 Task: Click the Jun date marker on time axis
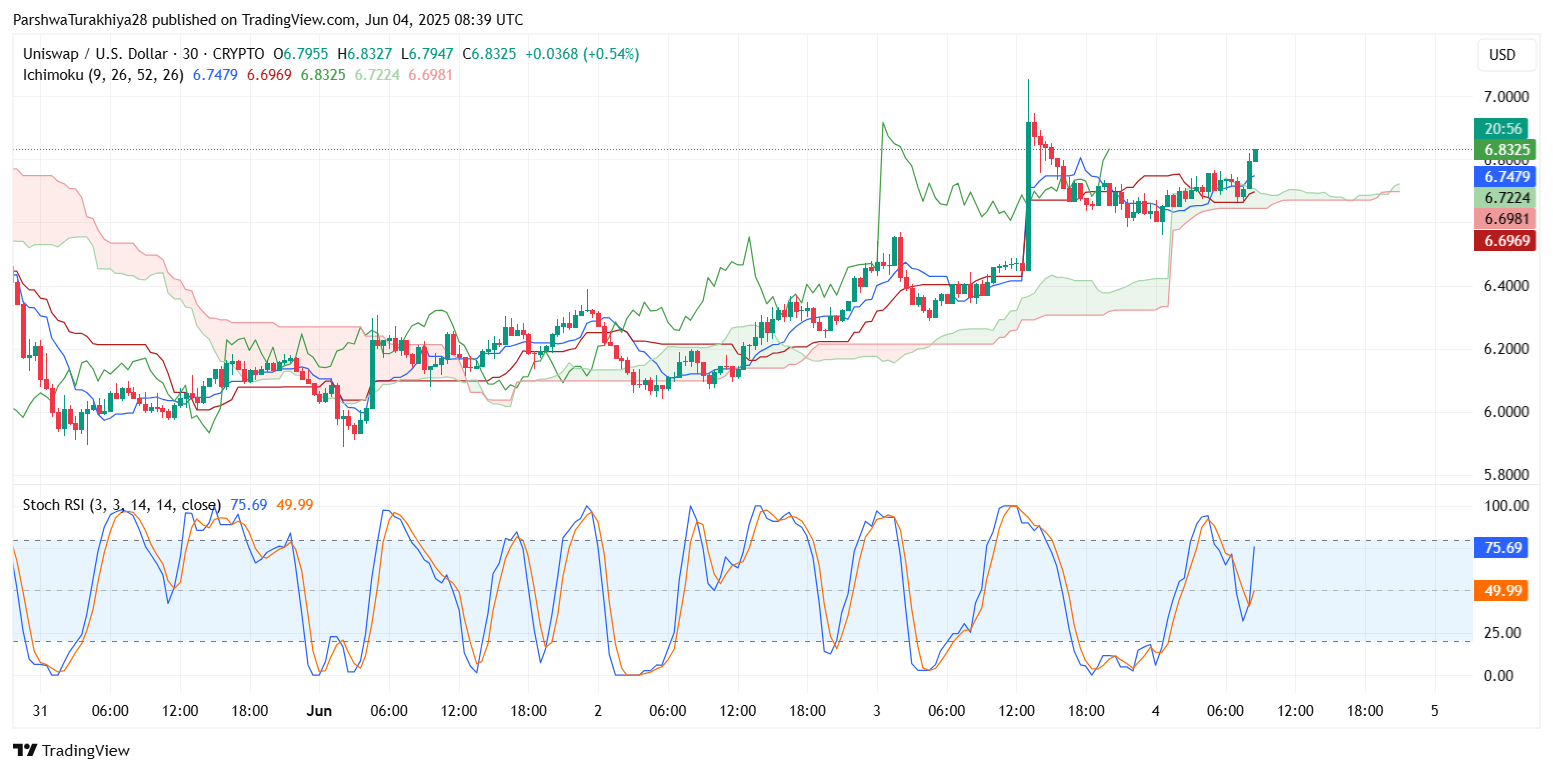point(319,711)
